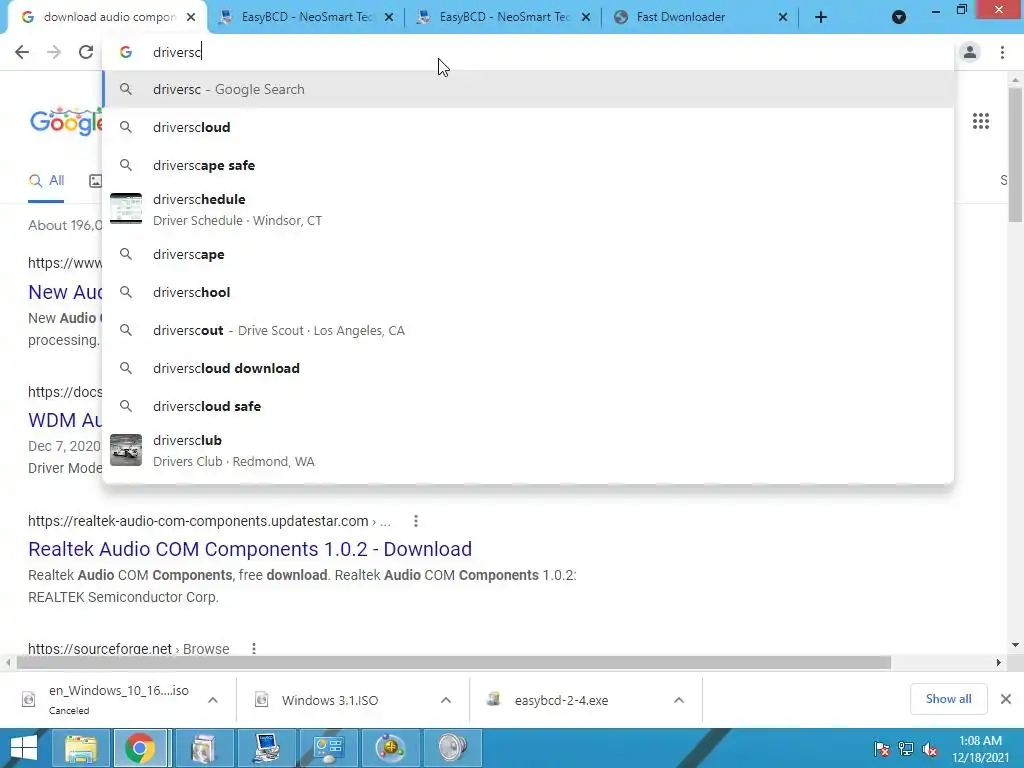Image resolution: width=1024 pixels, height=768 pixels.
Task: Switch to the first EasyBCD NeoSmart tab
Action: [304, 17]
